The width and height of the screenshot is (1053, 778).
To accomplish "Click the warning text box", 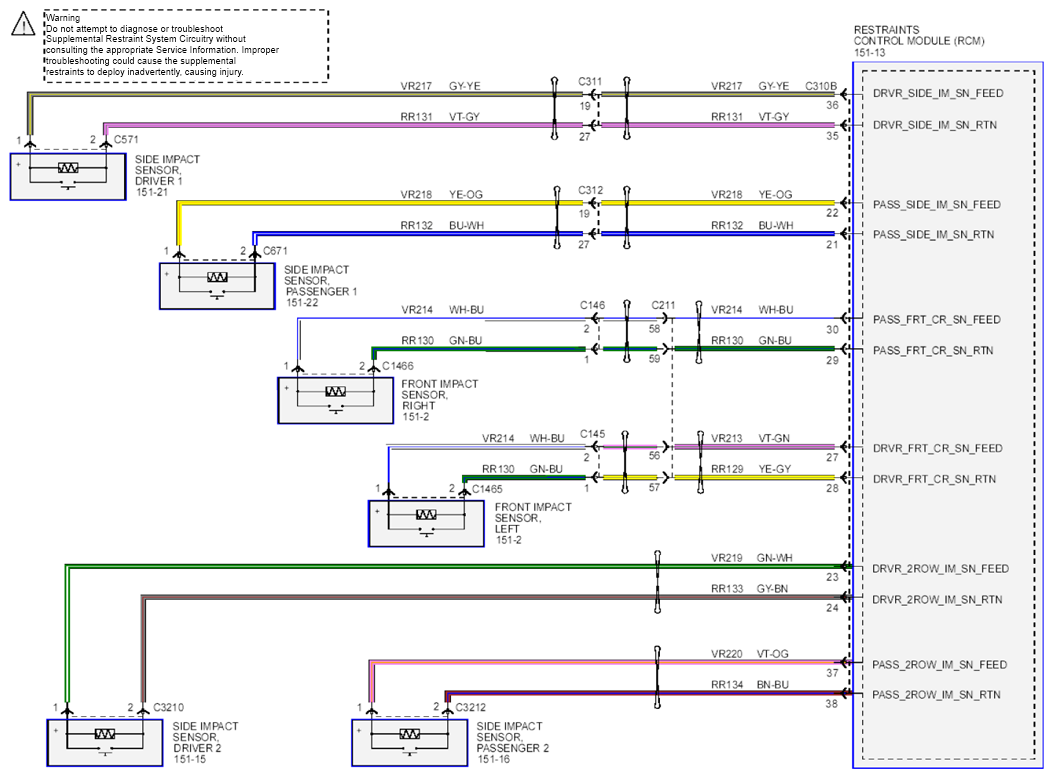I will tap(186, 46).
